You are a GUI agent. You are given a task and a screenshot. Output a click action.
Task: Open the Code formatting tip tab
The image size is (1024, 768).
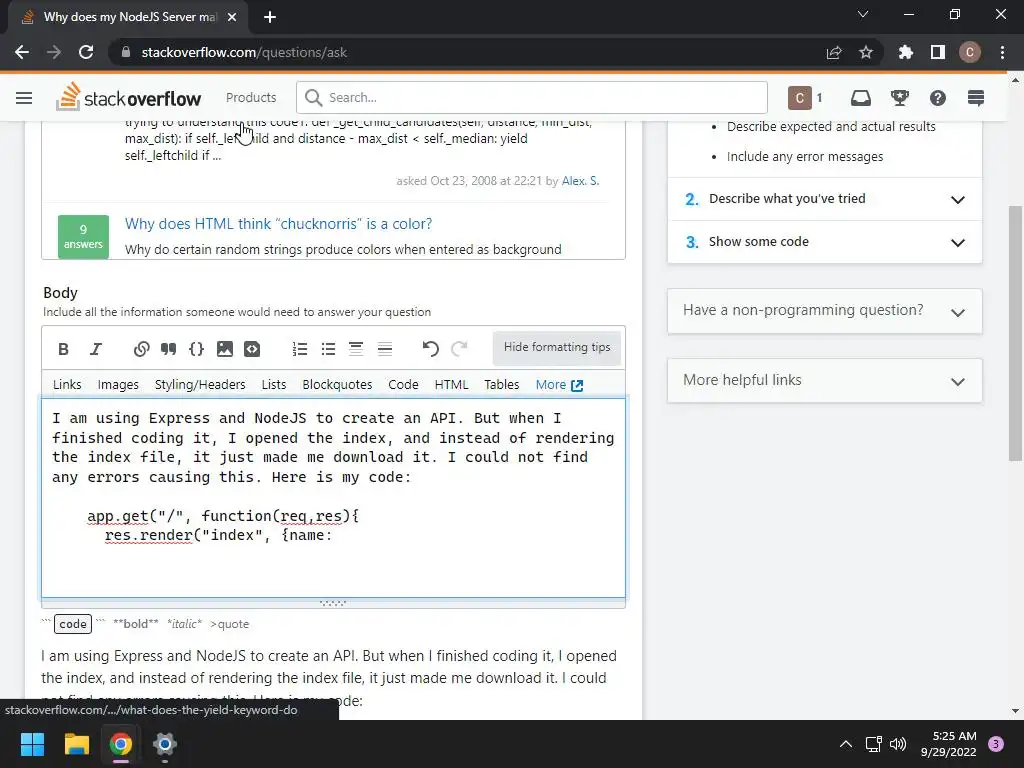(403, 385)
